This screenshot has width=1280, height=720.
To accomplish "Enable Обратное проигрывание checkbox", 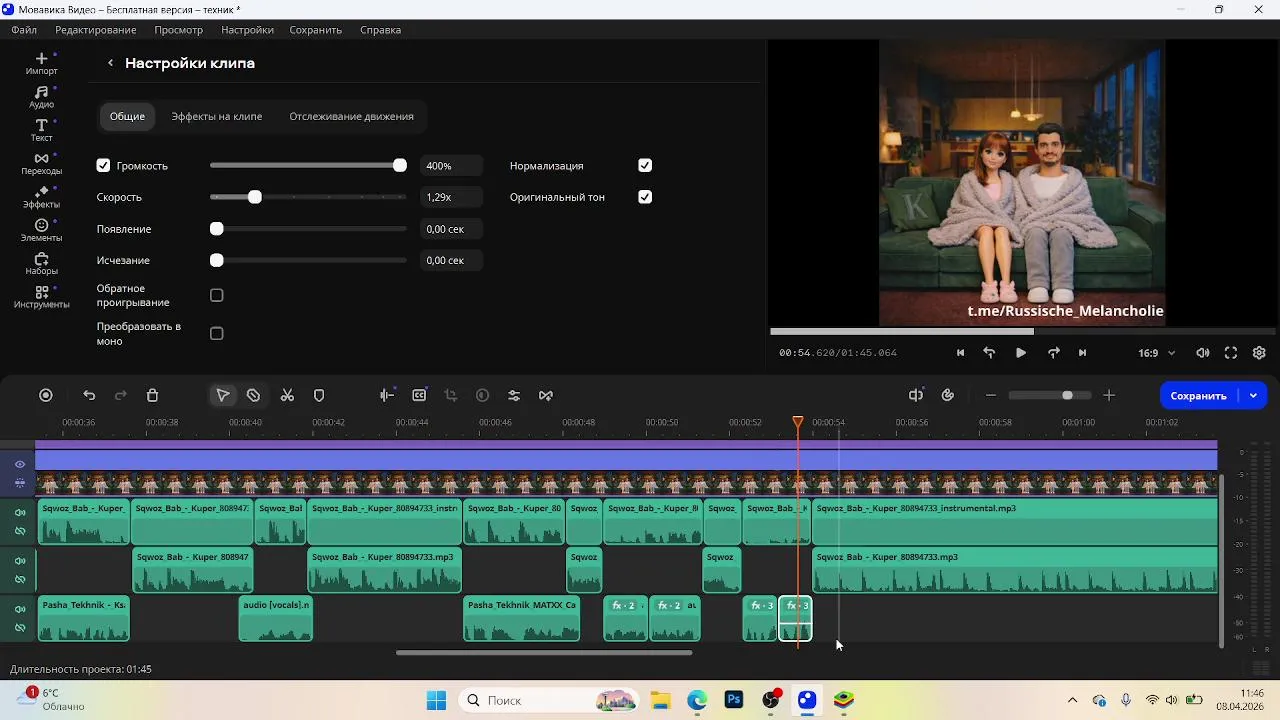I will pyautogui.click(x=217, y=296).
